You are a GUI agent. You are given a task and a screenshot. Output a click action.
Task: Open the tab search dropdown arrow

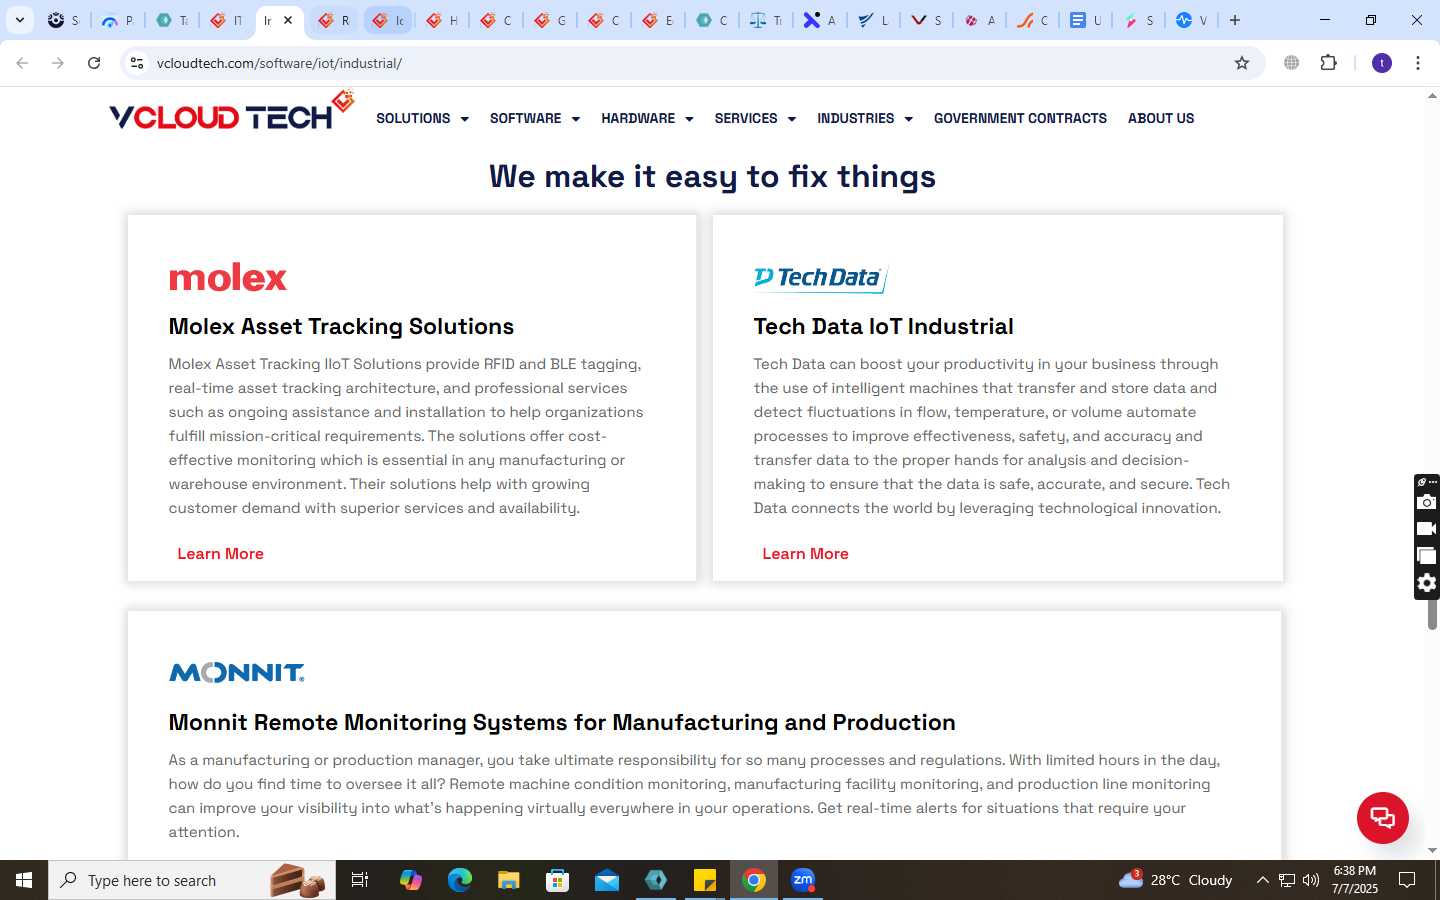coord(20,20)
